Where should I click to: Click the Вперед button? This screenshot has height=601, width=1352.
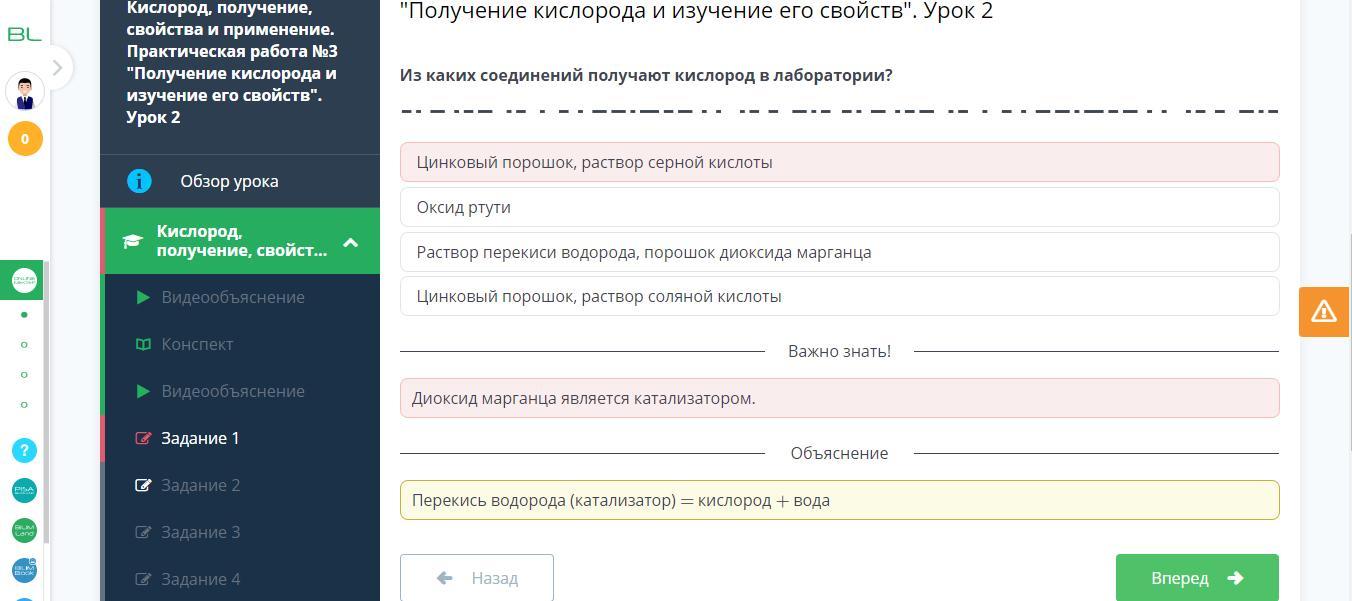coord(1196,578)
